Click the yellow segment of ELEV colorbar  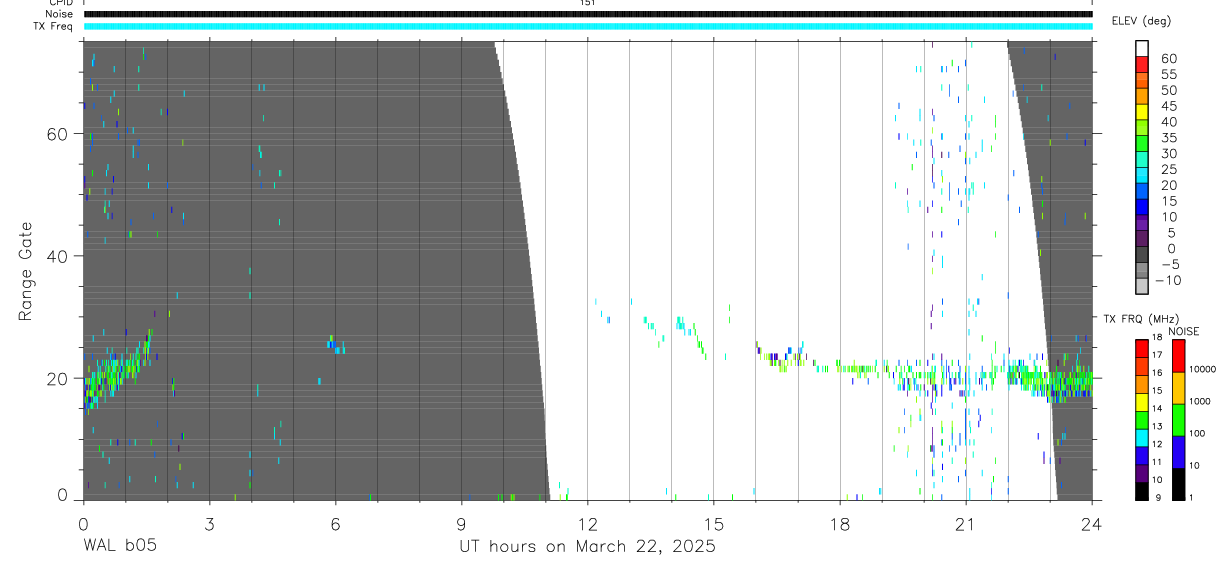(x=1142, y=113)
